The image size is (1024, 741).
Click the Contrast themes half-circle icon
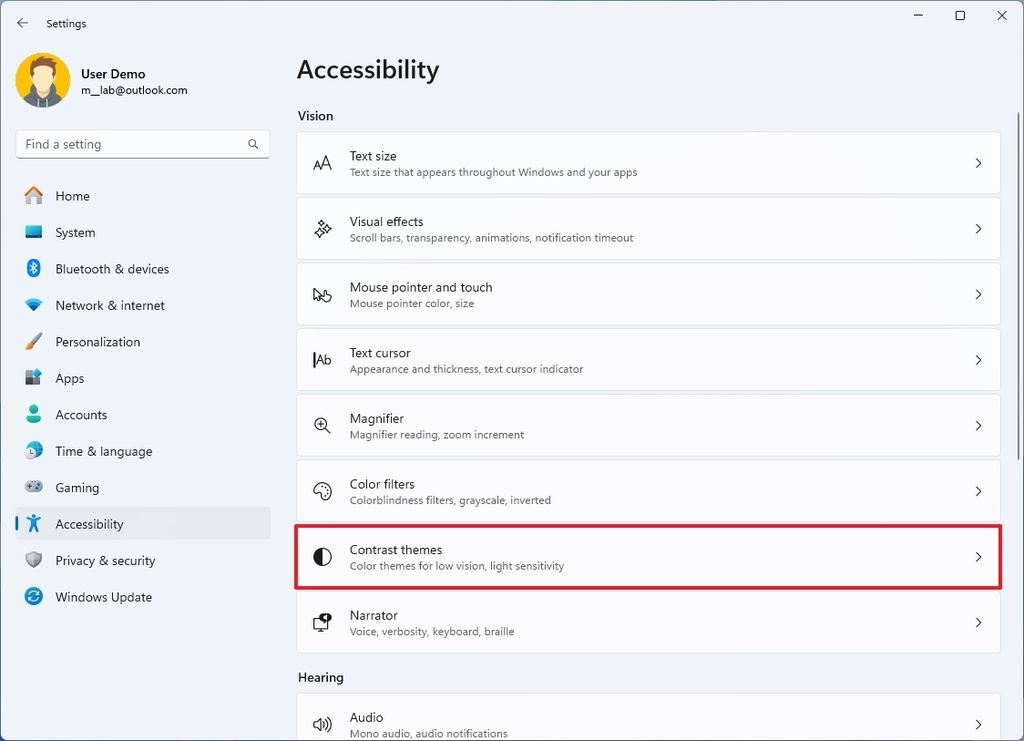click(322, 557)
